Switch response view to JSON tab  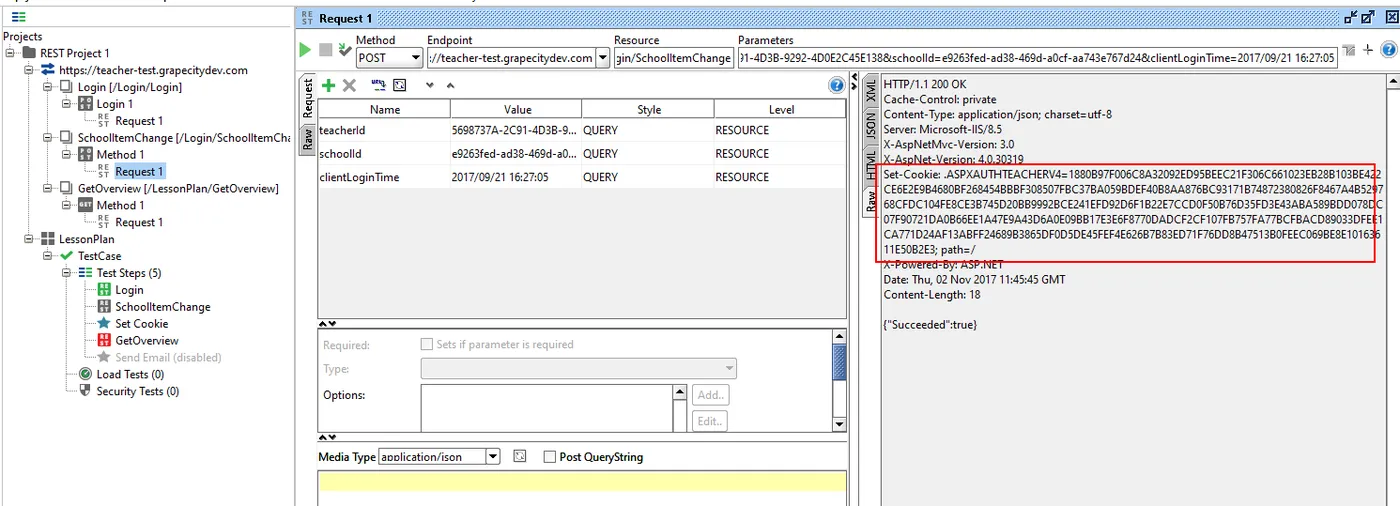pyautogui.click(x=871, y=125)
